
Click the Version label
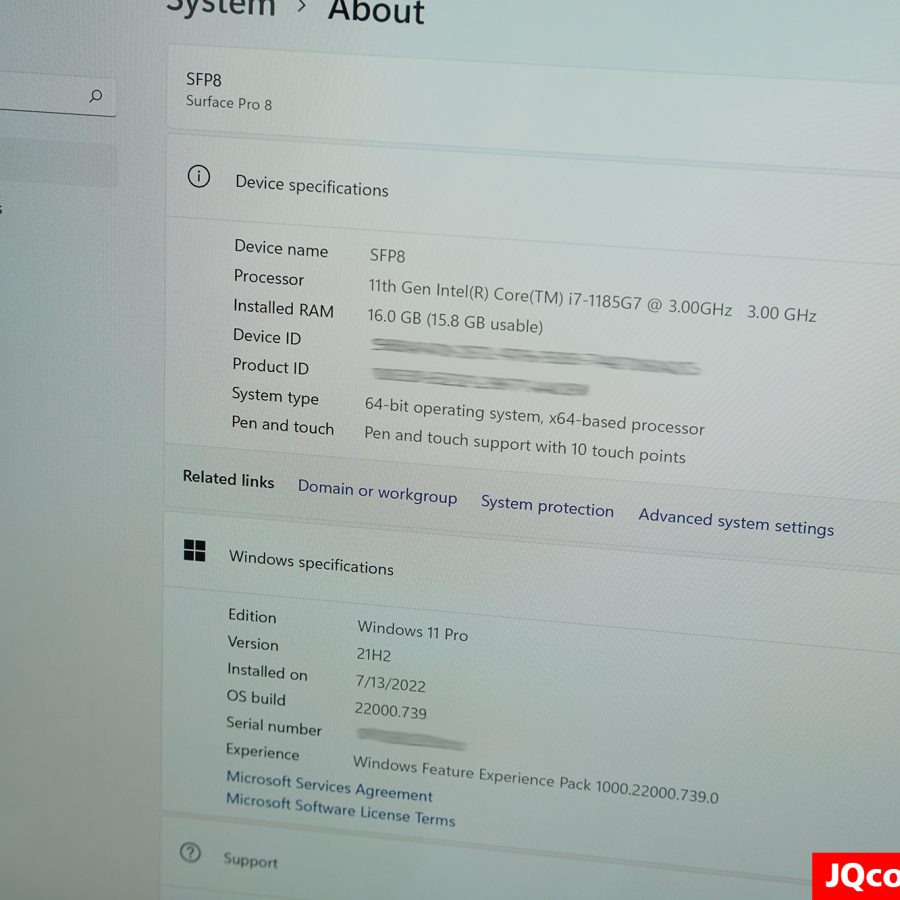pos(253,643)
